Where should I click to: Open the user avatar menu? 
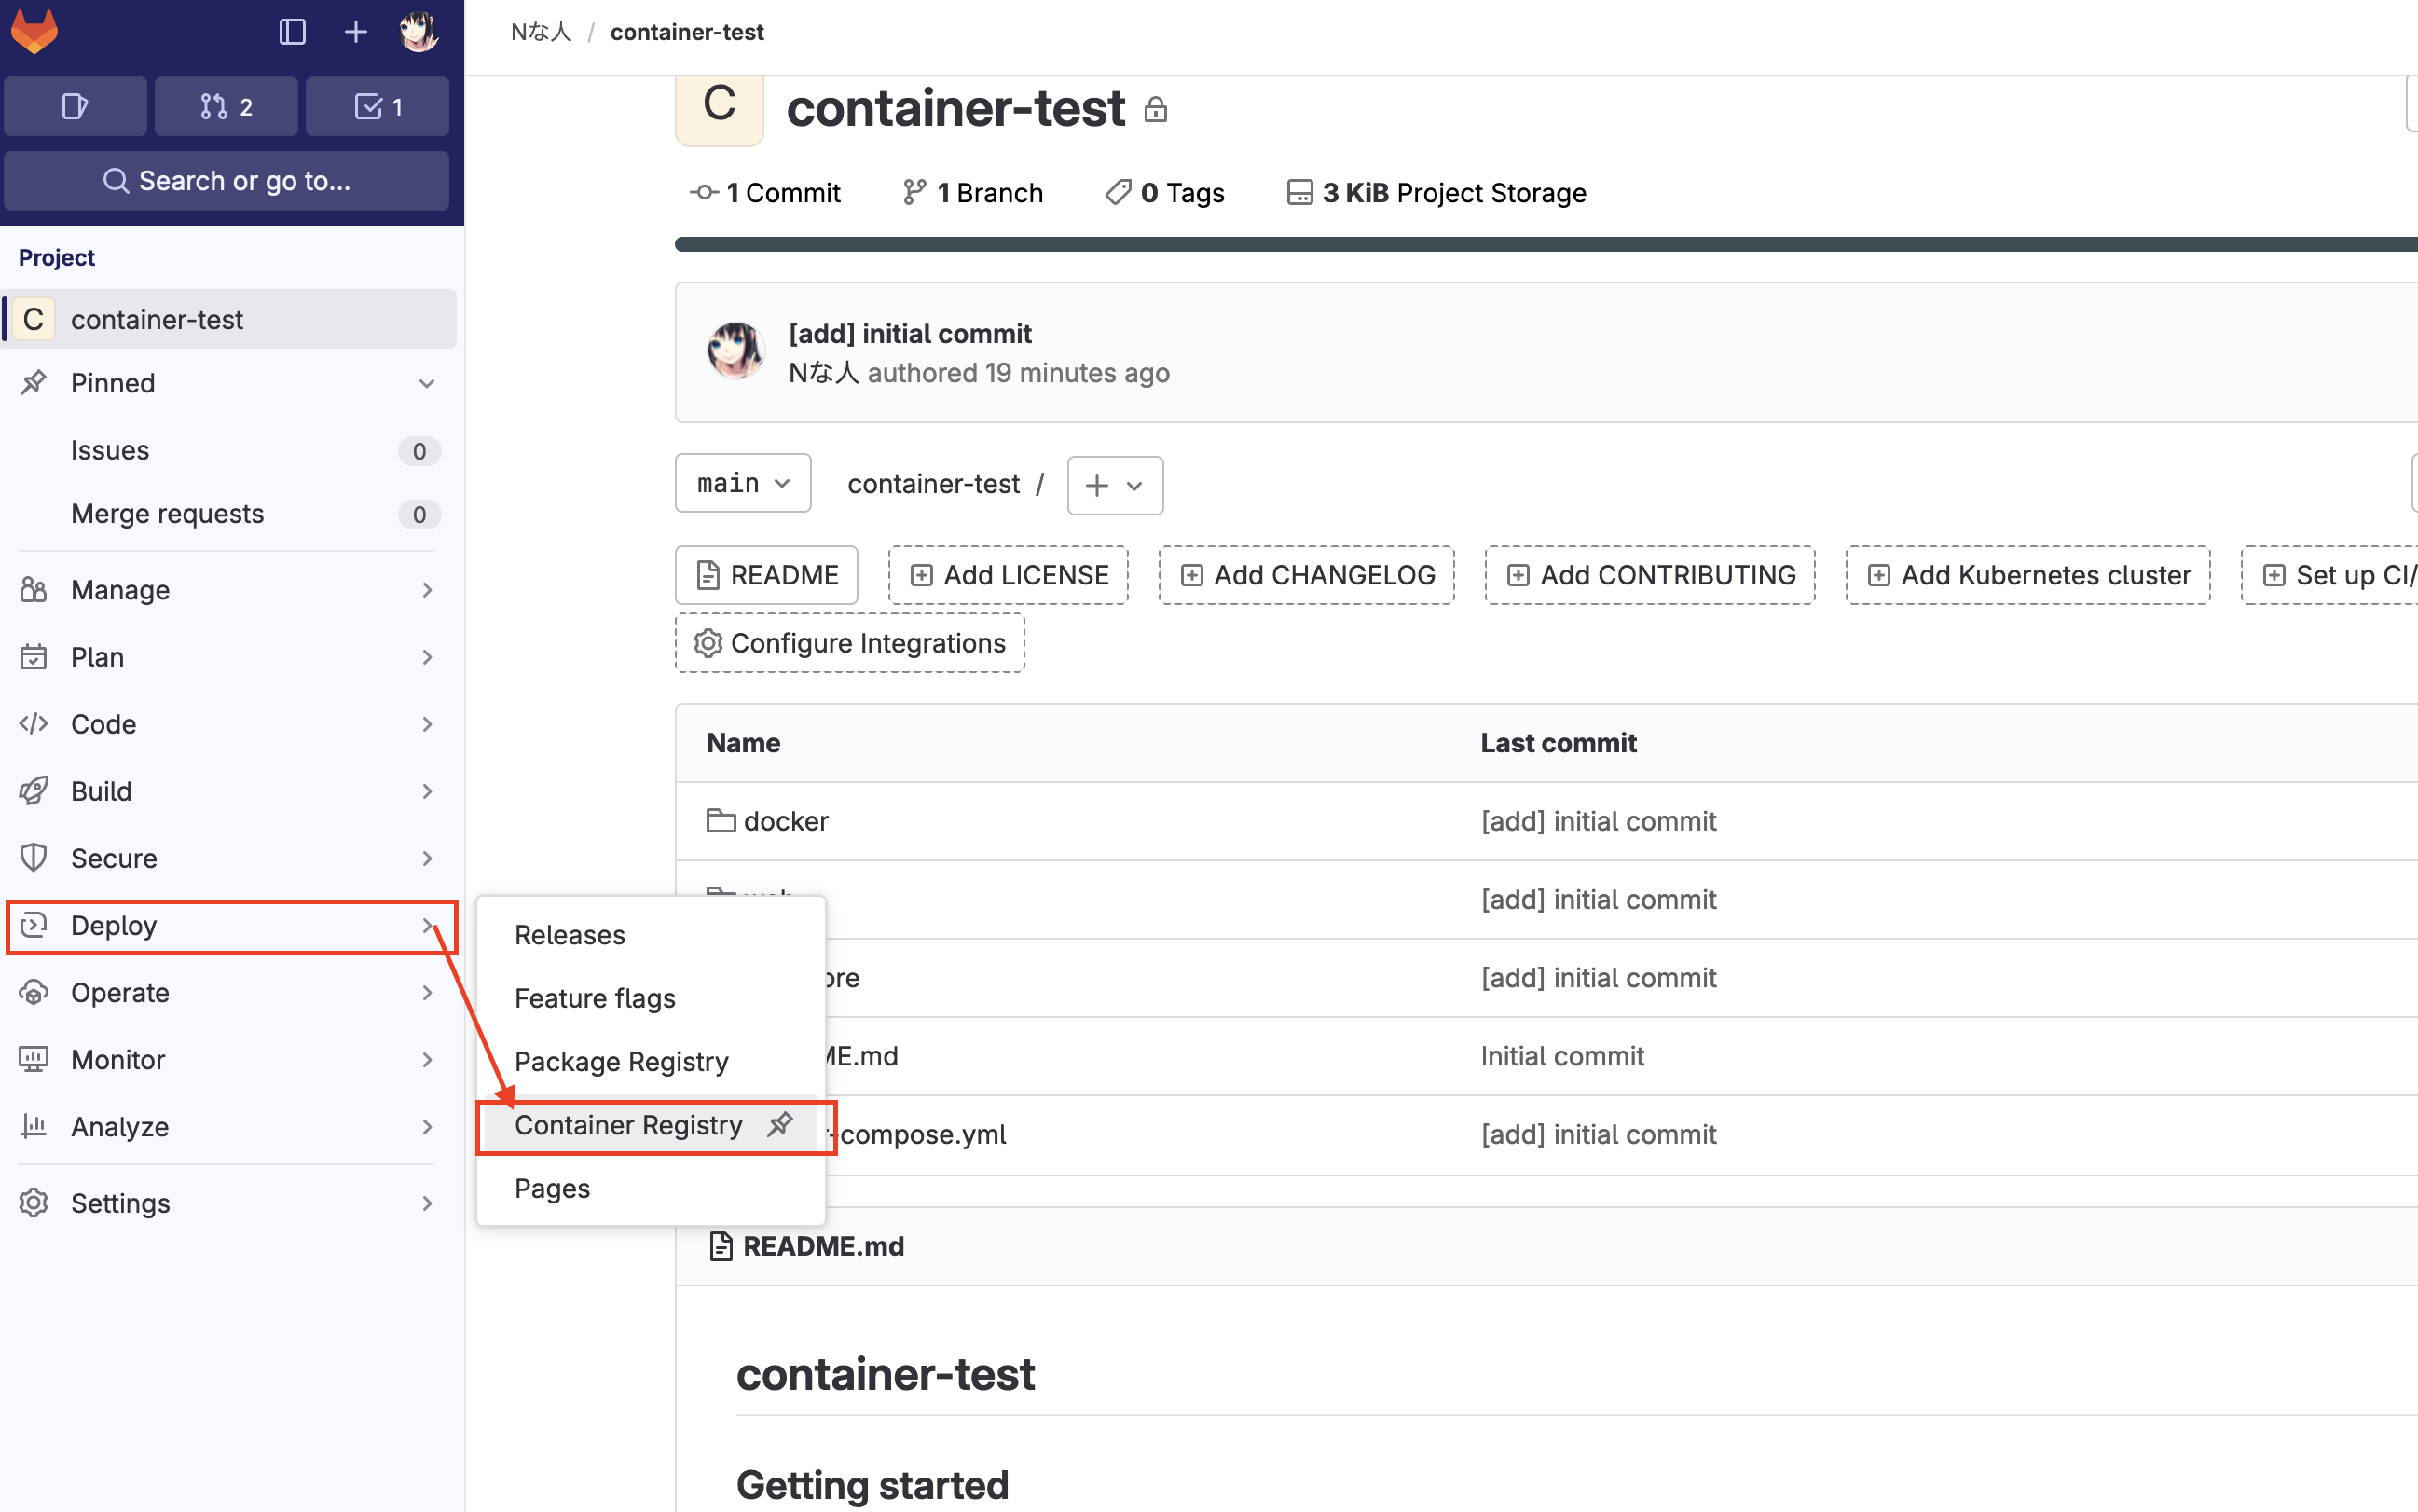pos(418,32)
